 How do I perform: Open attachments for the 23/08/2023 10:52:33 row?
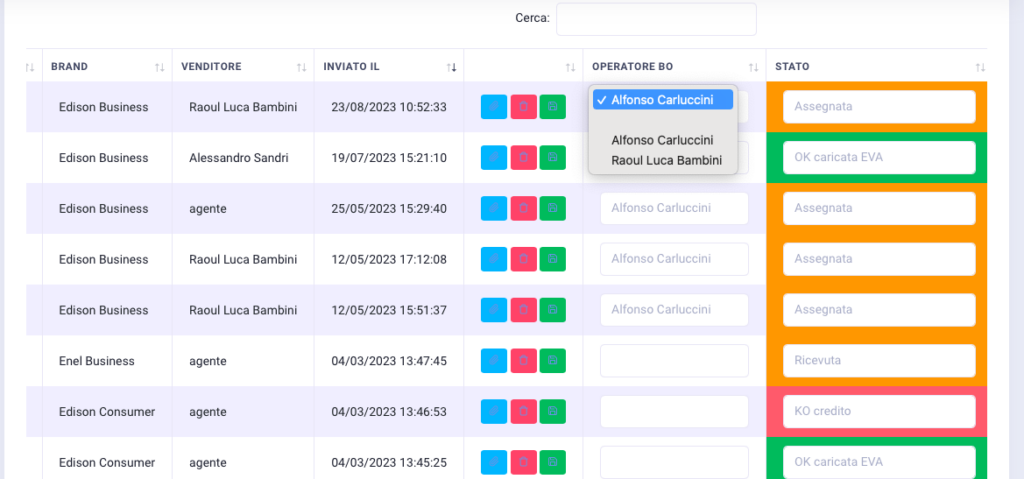[494, 107]
